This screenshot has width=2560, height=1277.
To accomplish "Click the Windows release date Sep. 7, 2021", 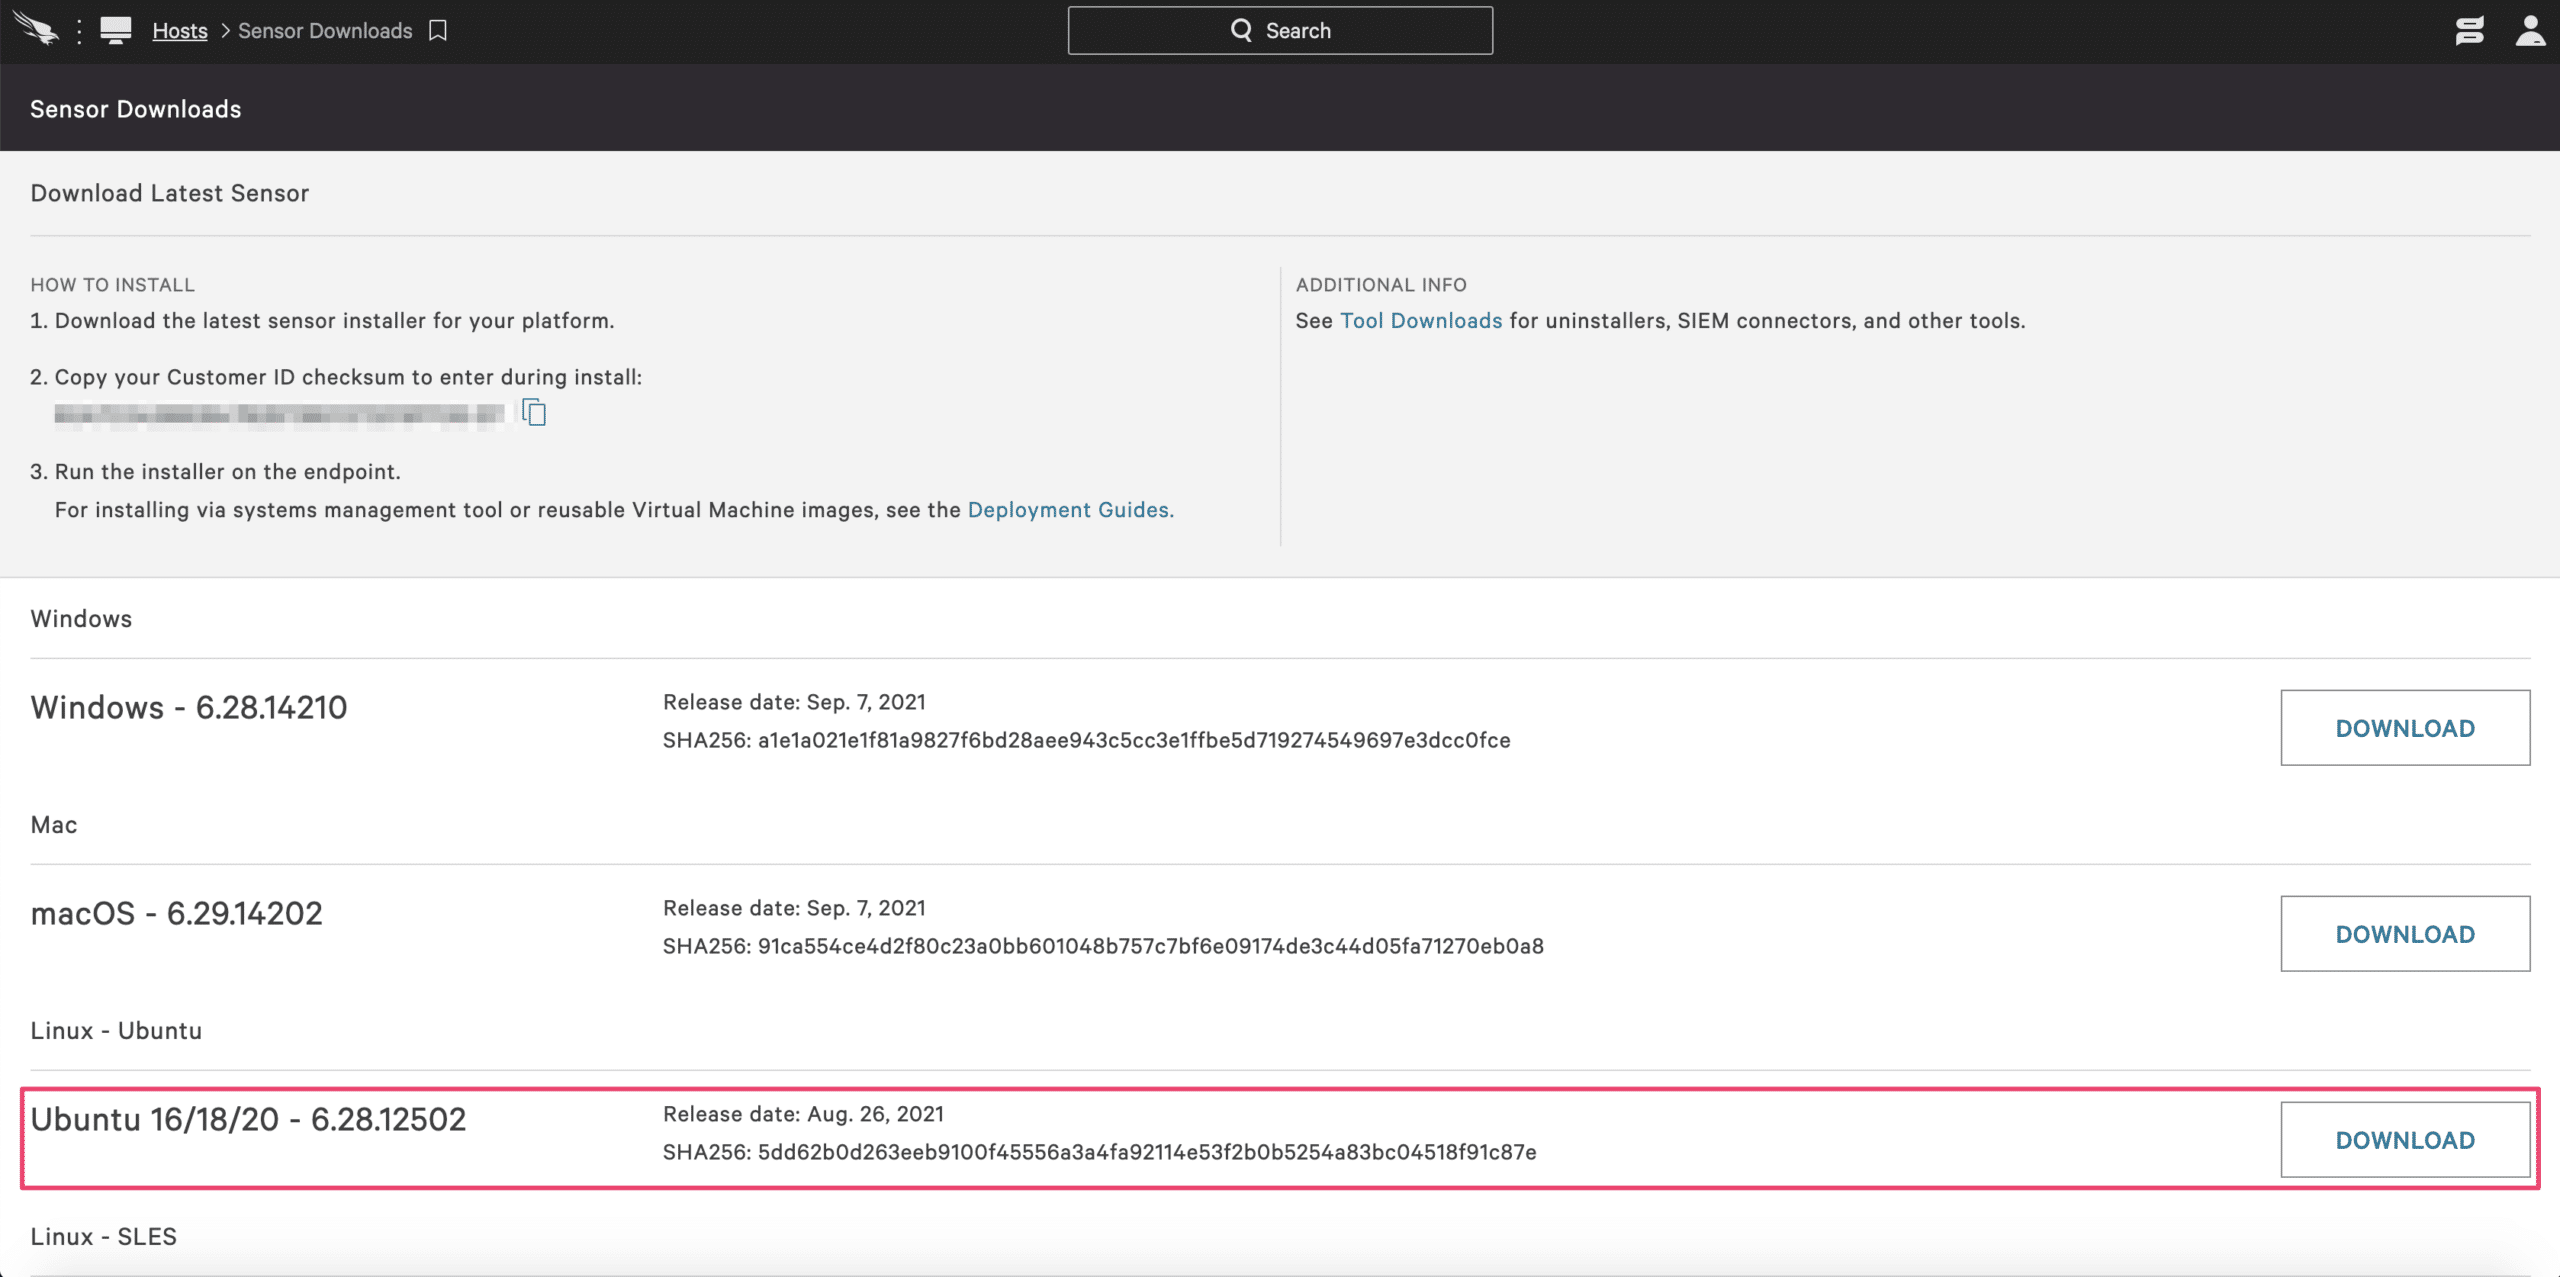I will 794,702.
